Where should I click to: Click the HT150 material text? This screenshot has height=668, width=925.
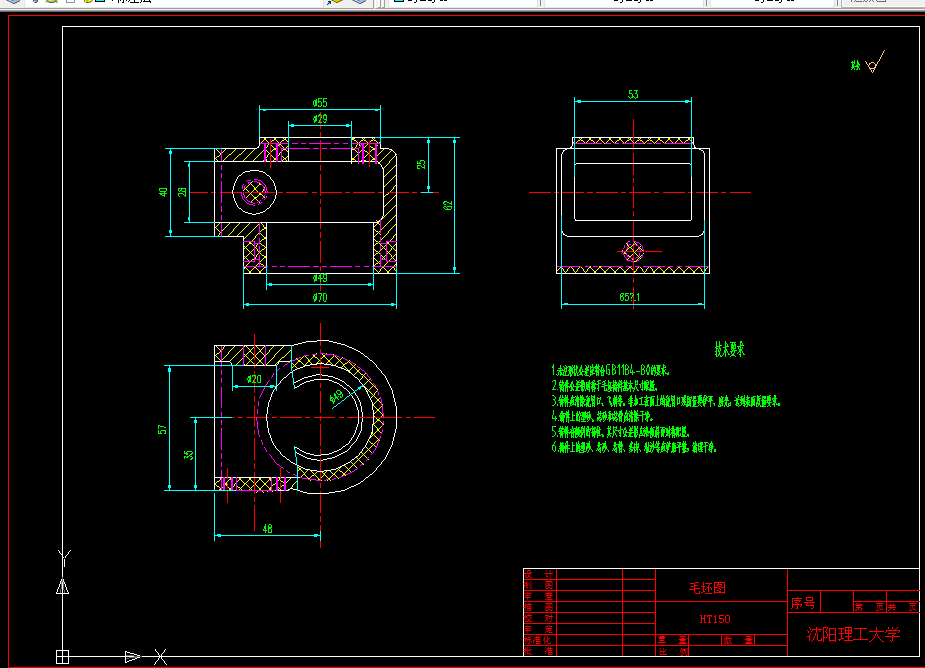pos(715,619)
